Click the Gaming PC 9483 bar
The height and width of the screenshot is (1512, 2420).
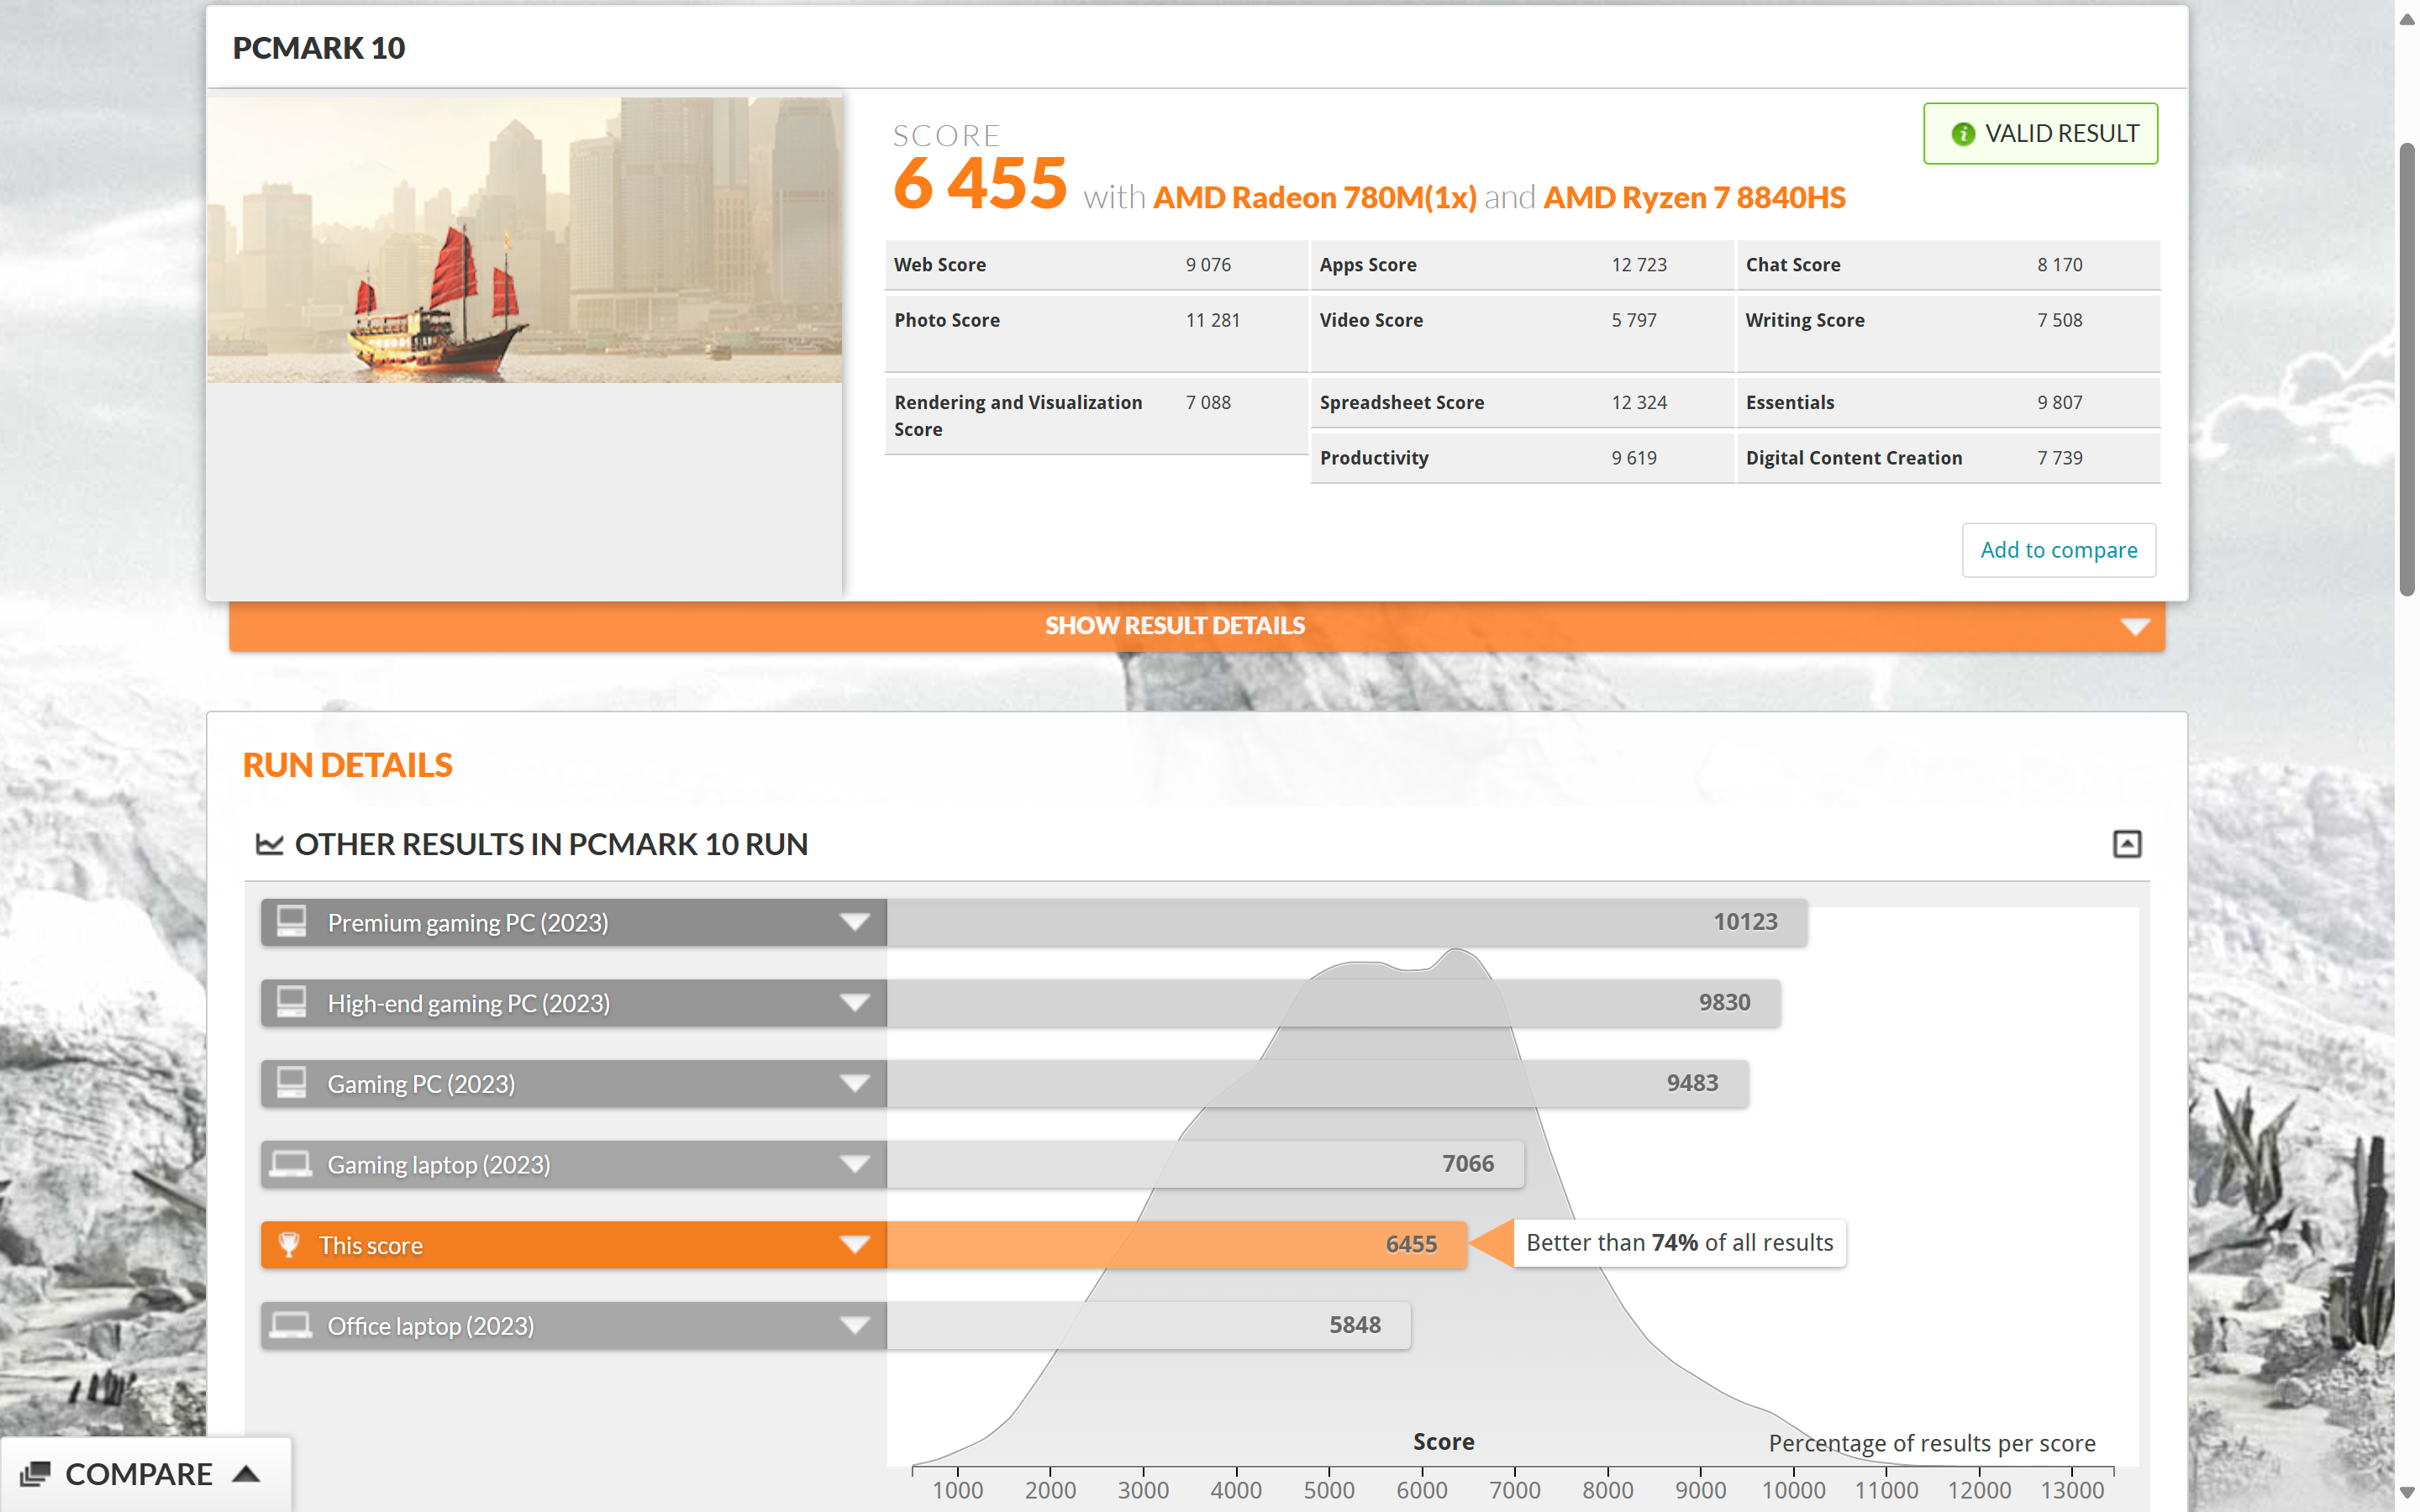1317,1084
